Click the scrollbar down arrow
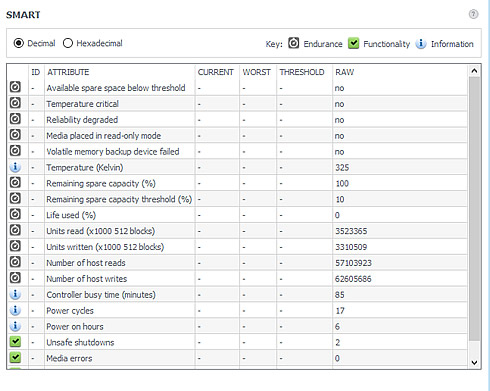 [474, 363]
